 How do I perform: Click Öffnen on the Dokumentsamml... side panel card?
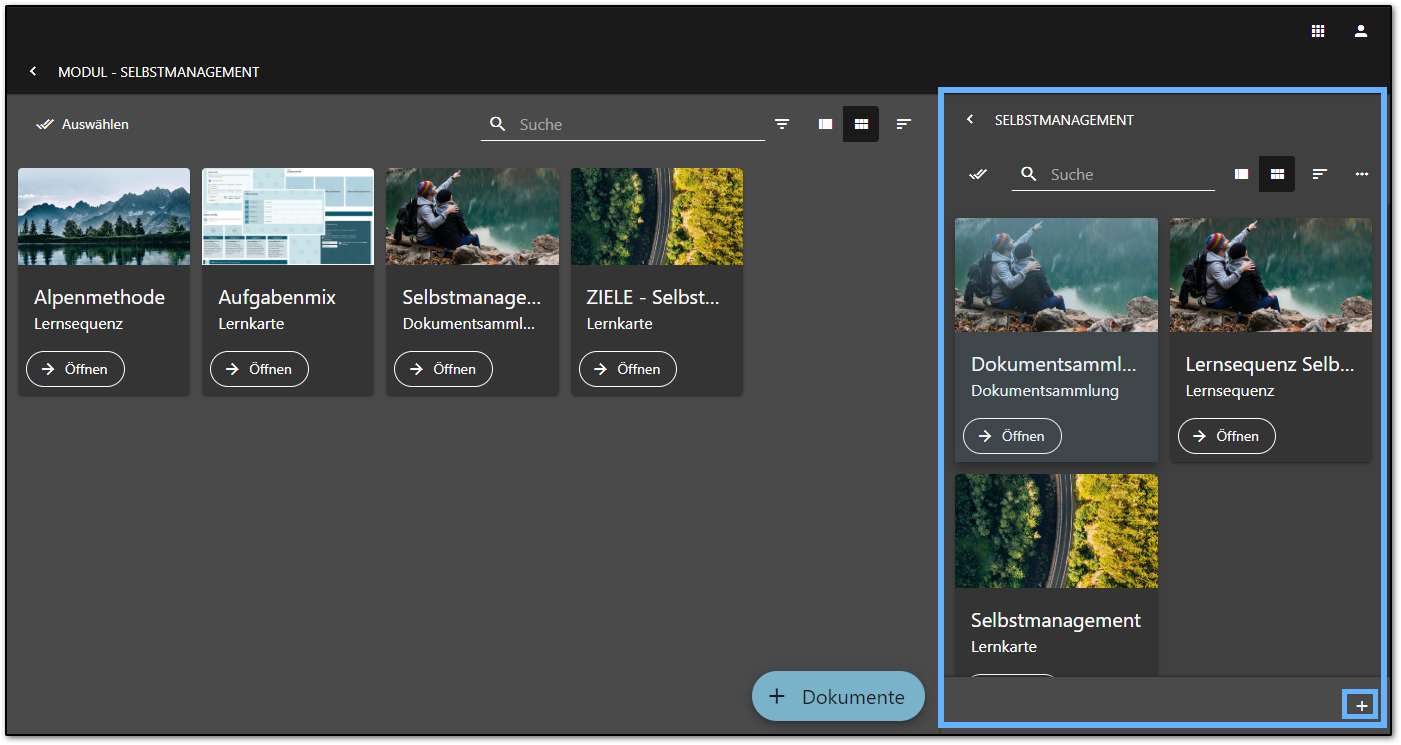1012,436
